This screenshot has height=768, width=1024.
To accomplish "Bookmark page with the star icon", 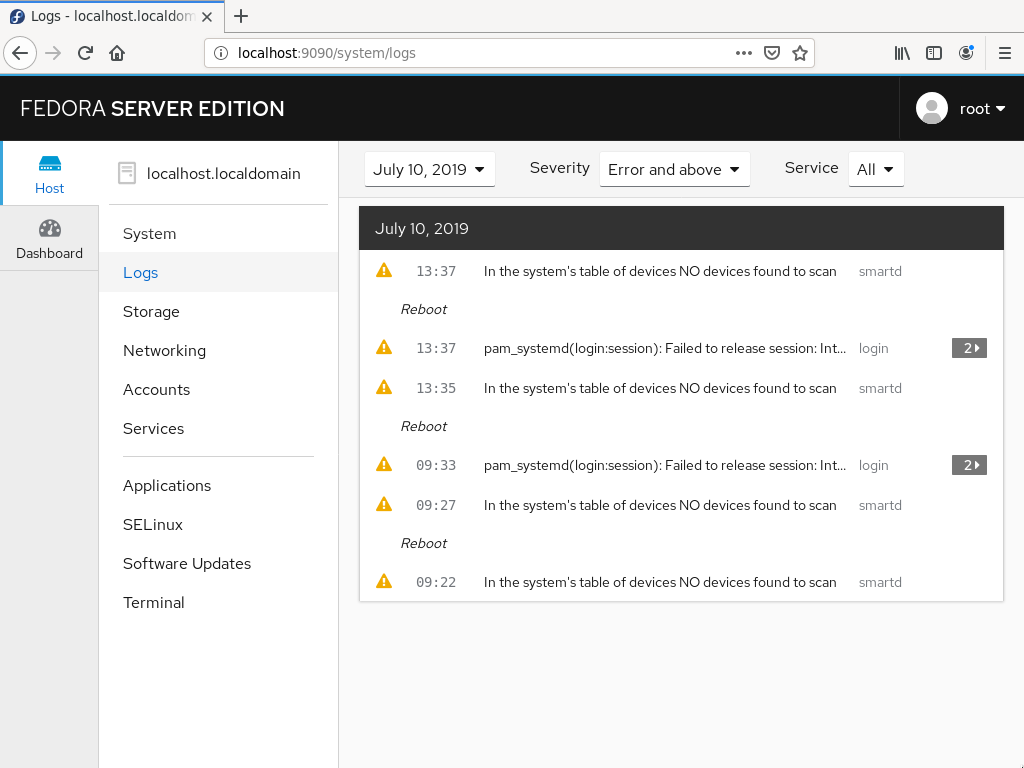I will (800, 53).
